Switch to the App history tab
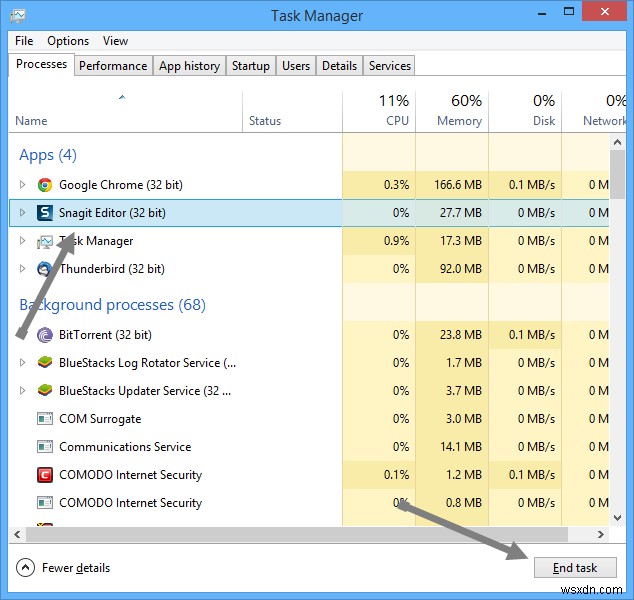The height and width of the screenshot is (600, 634). pos(189,66)
